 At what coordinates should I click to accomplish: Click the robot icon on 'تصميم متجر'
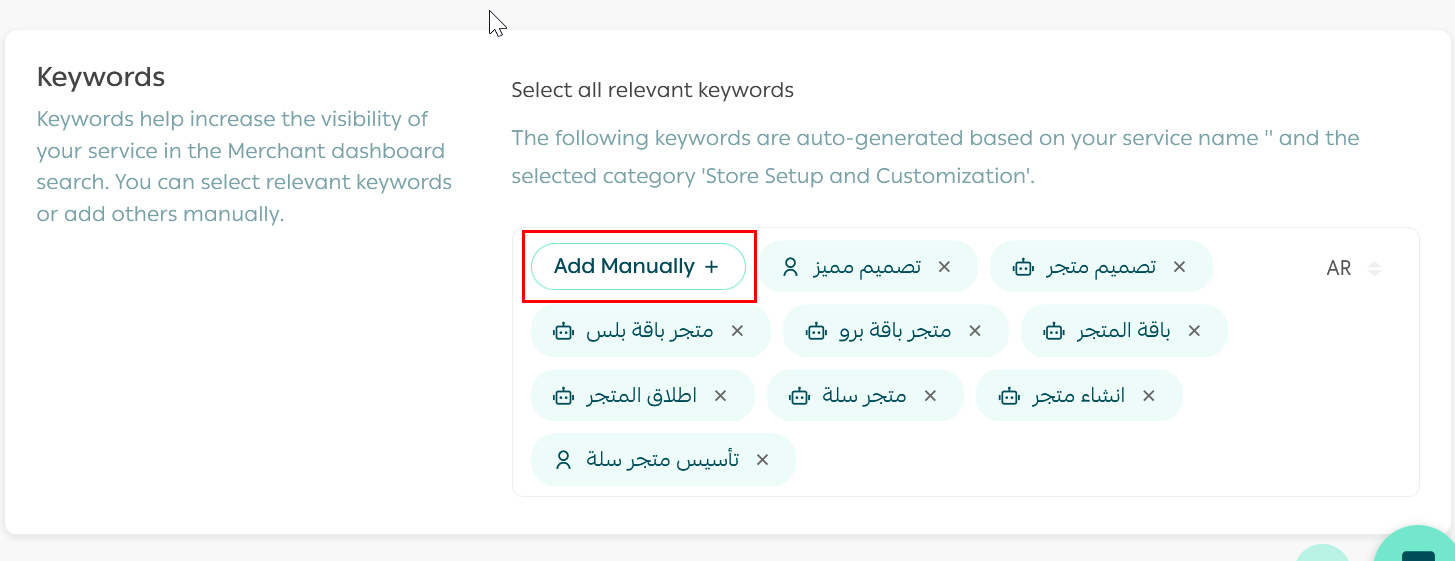tap(1023, 267)
